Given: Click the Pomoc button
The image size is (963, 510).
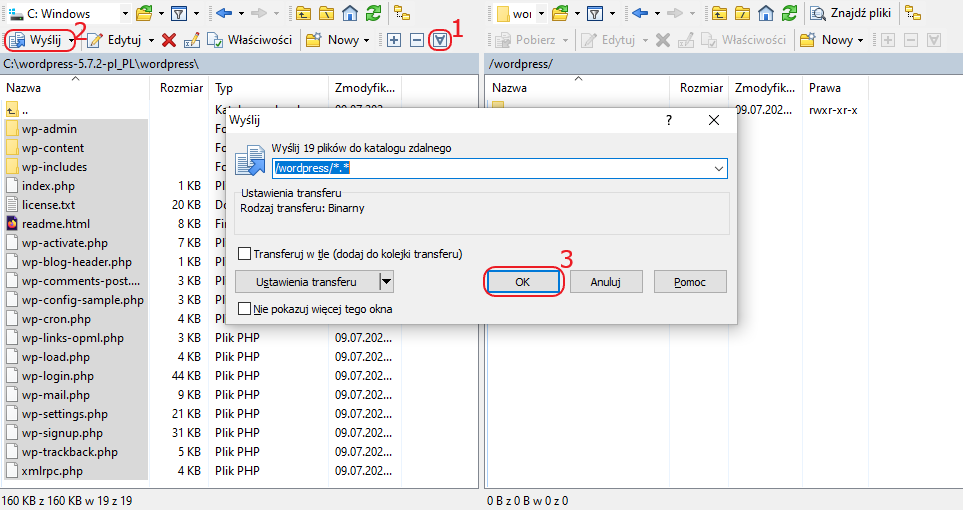Looking at the screenshot, I should pos(690,282).
